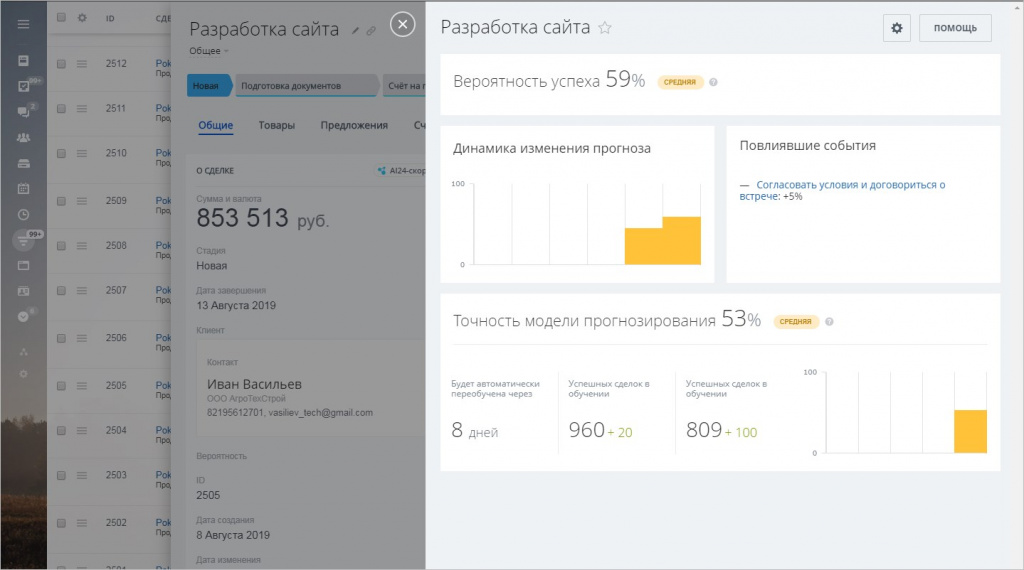Image resolution: width=1024 pixels, height=570 pixels.
Task: Open the settings gear in scoring panel
Action: pos(897,28)
